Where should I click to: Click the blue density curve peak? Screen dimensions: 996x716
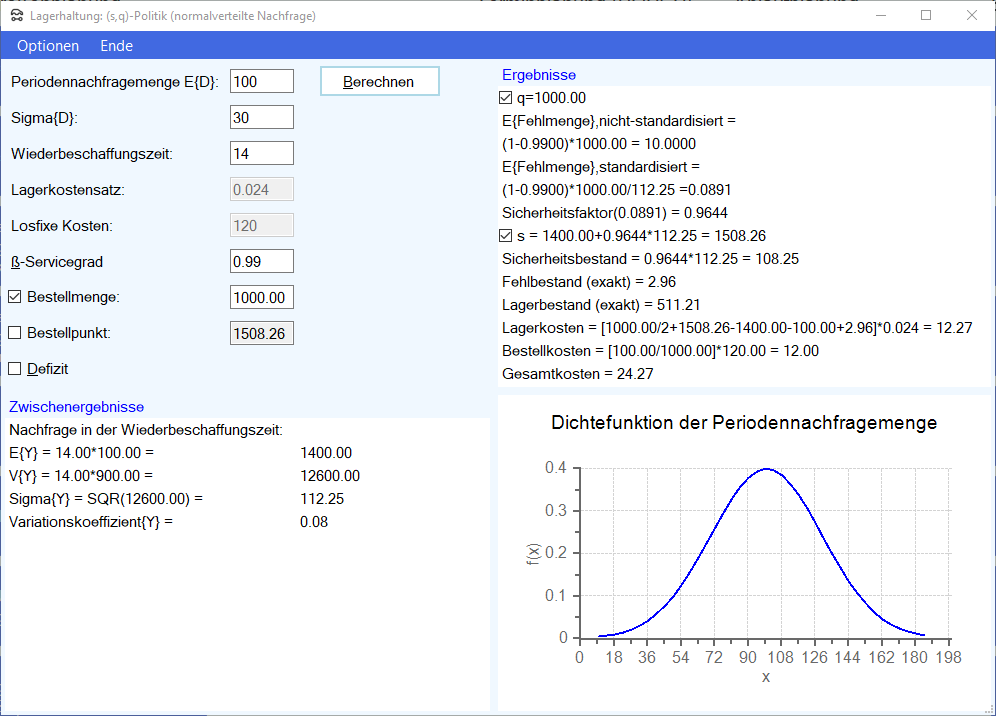pyautogui.click(x=766, y=468)
